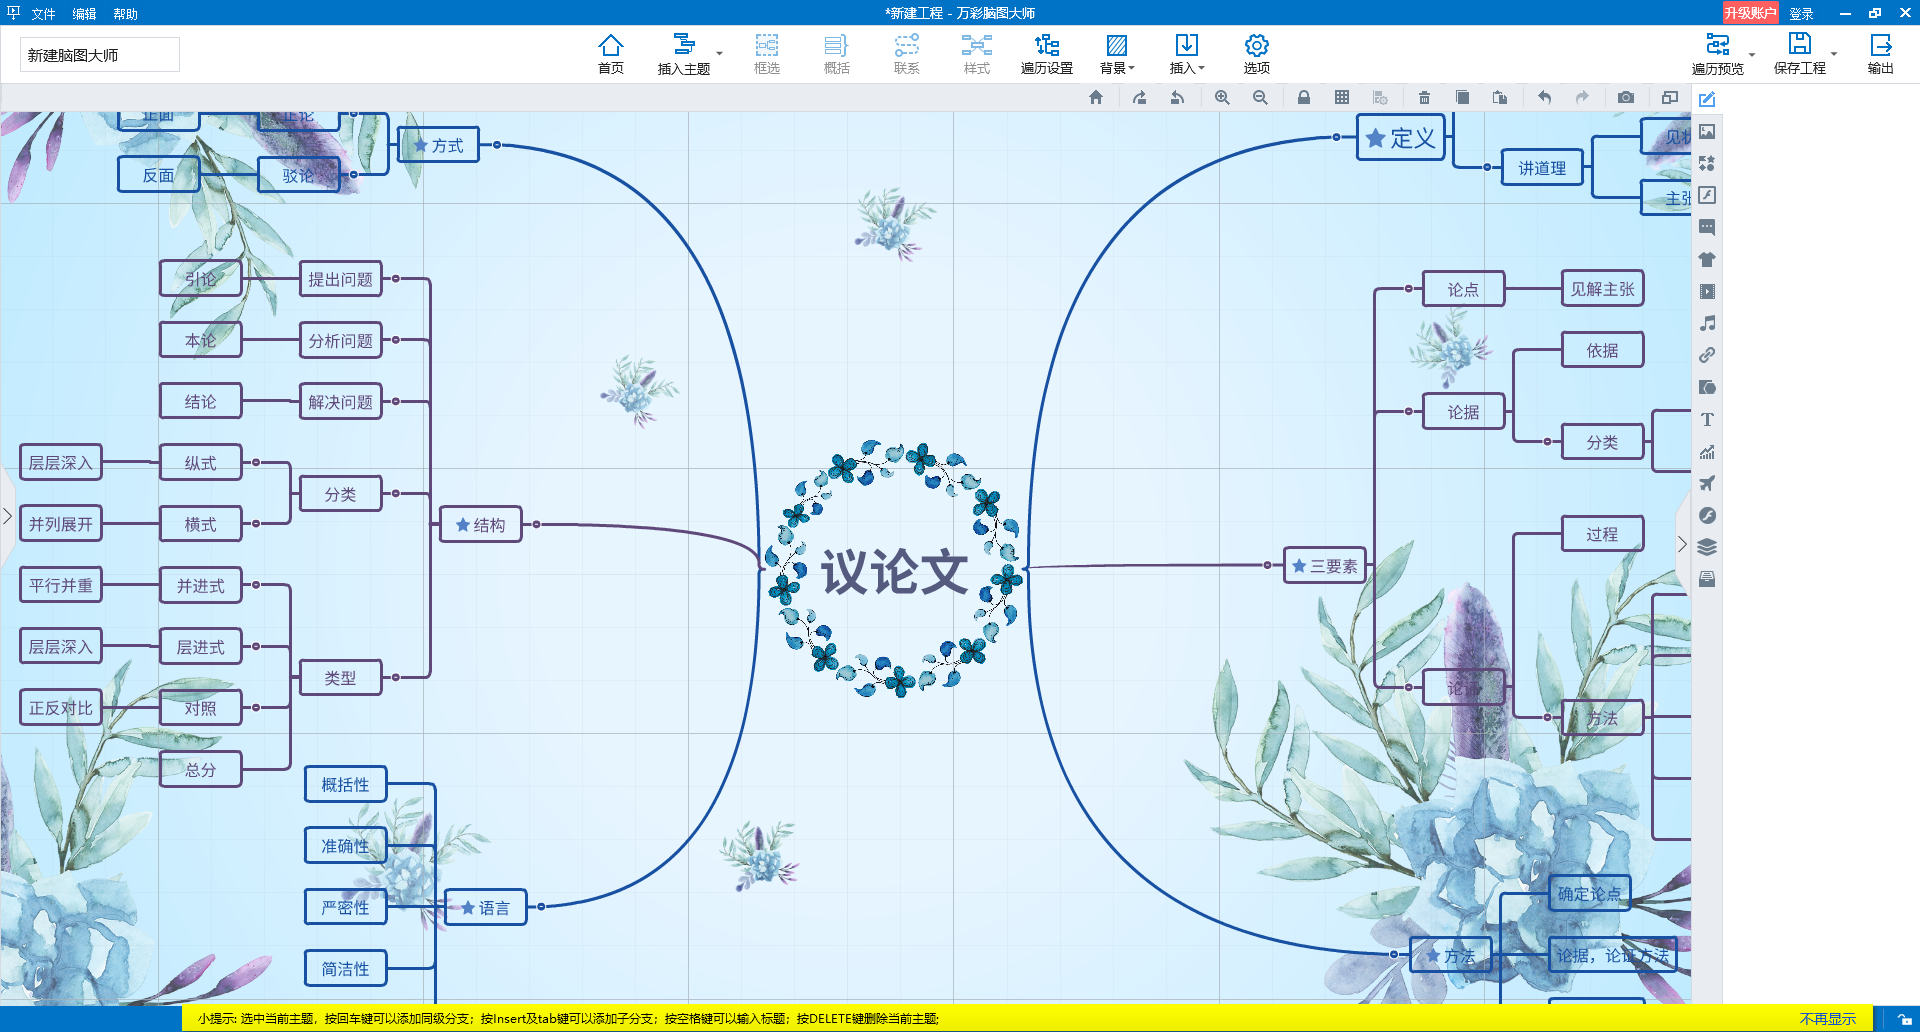Open the 背景 background dropdown
Viewport: 1920px width, 1032px height.
click(1117, 54)
